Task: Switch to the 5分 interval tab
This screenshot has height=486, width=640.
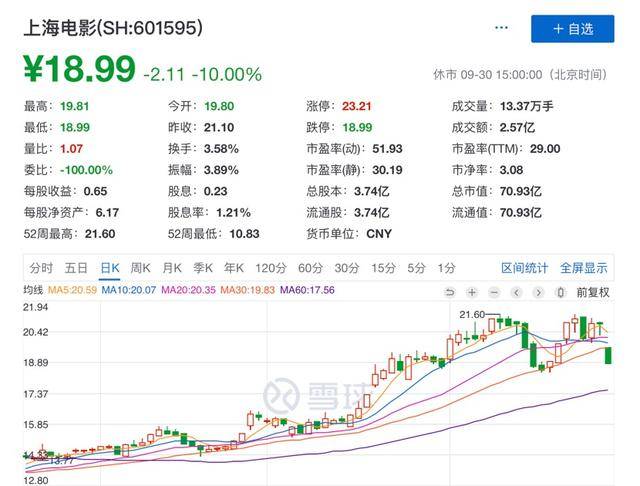Action: click(416, 268)
